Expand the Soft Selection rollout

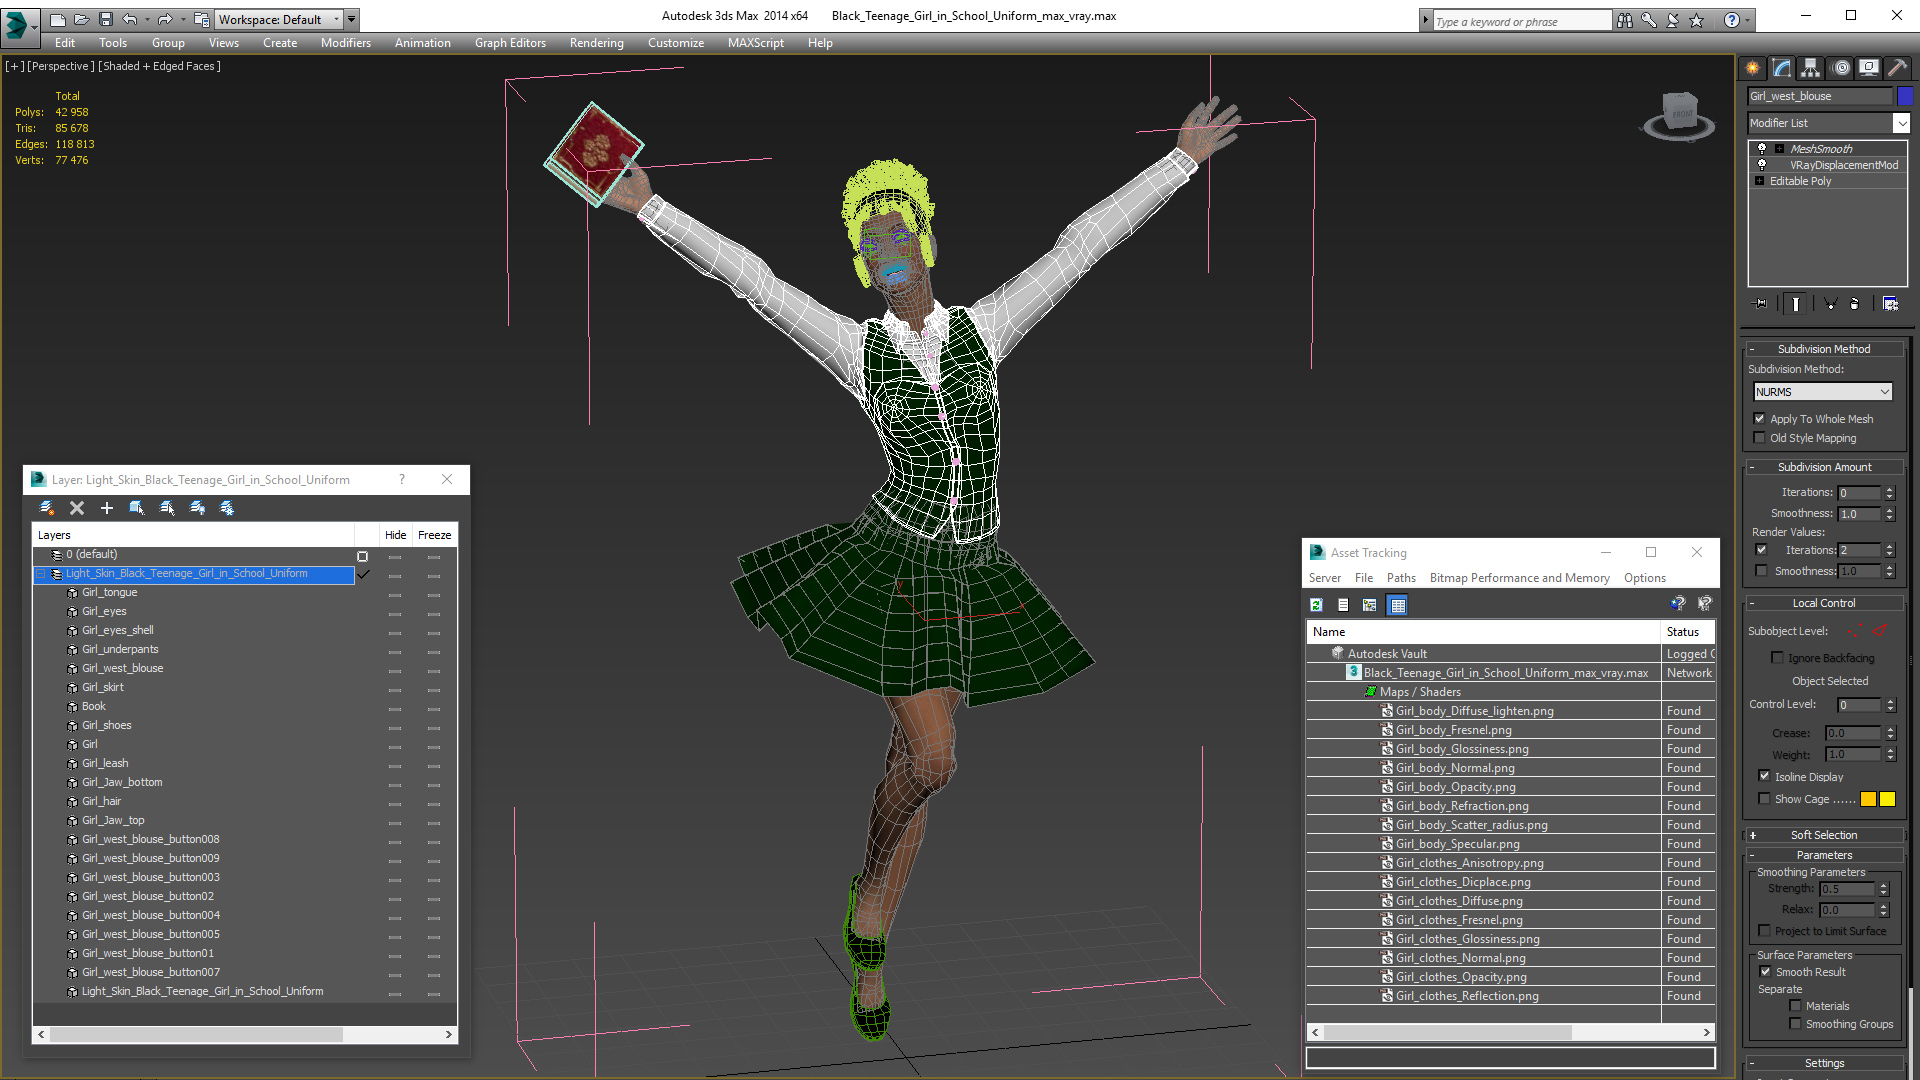pos(1824,835)
